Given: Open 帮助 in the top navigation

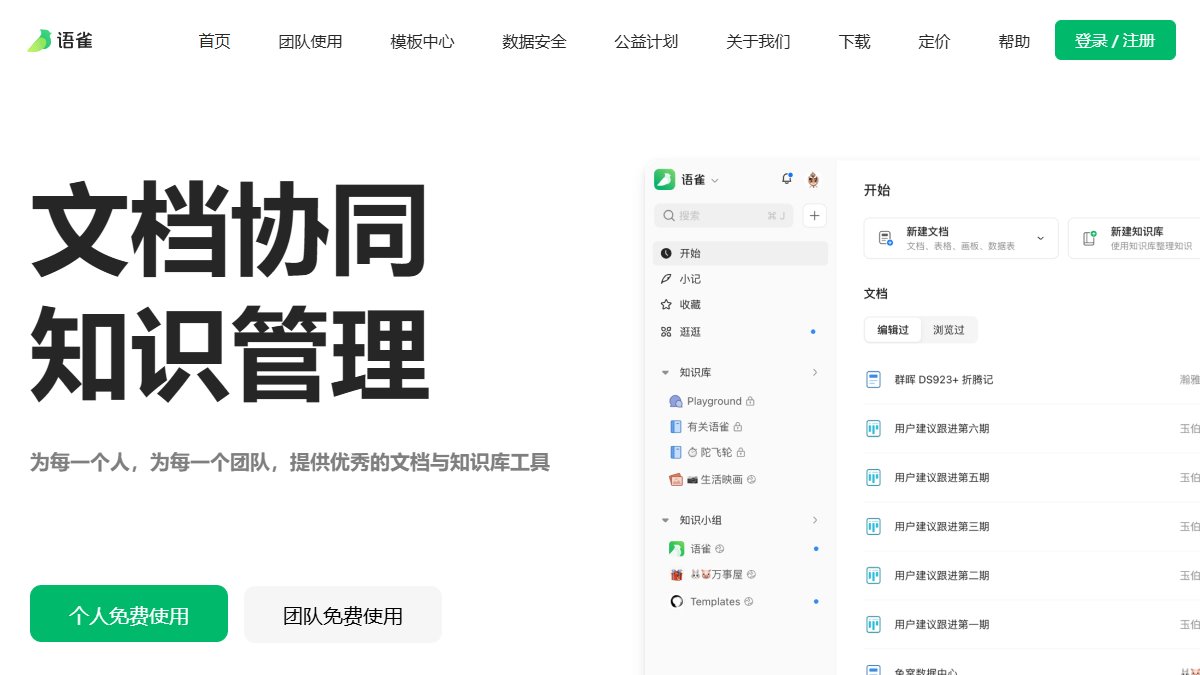Looking at the screenshot, I should tap(1014, 41).
